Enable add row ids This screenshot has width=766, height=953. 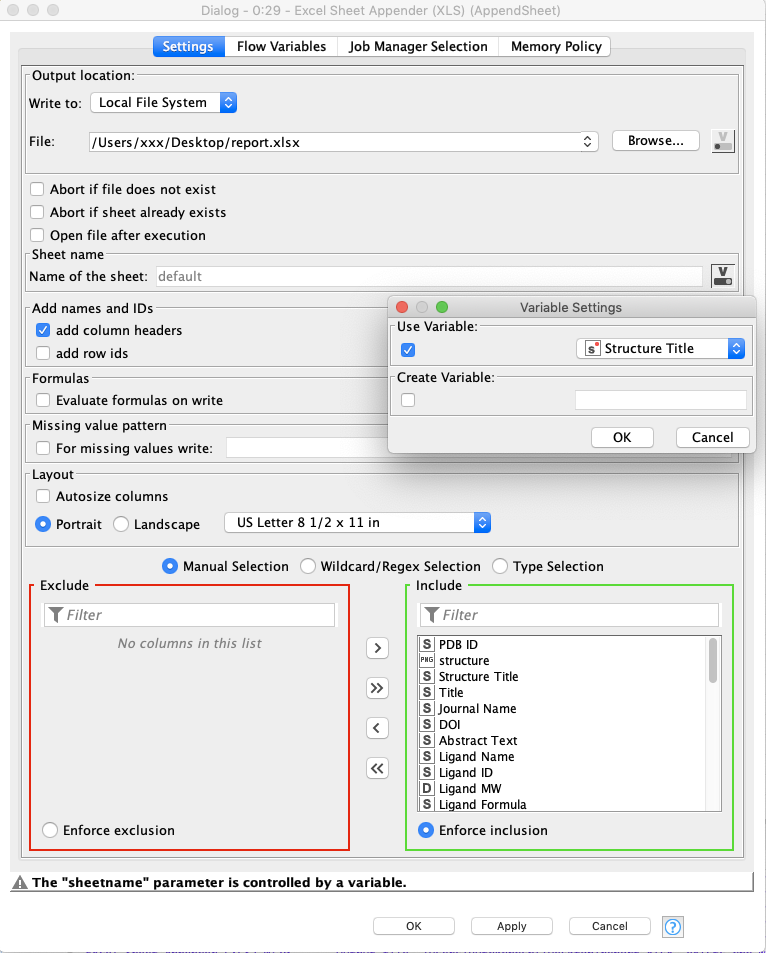43,353
